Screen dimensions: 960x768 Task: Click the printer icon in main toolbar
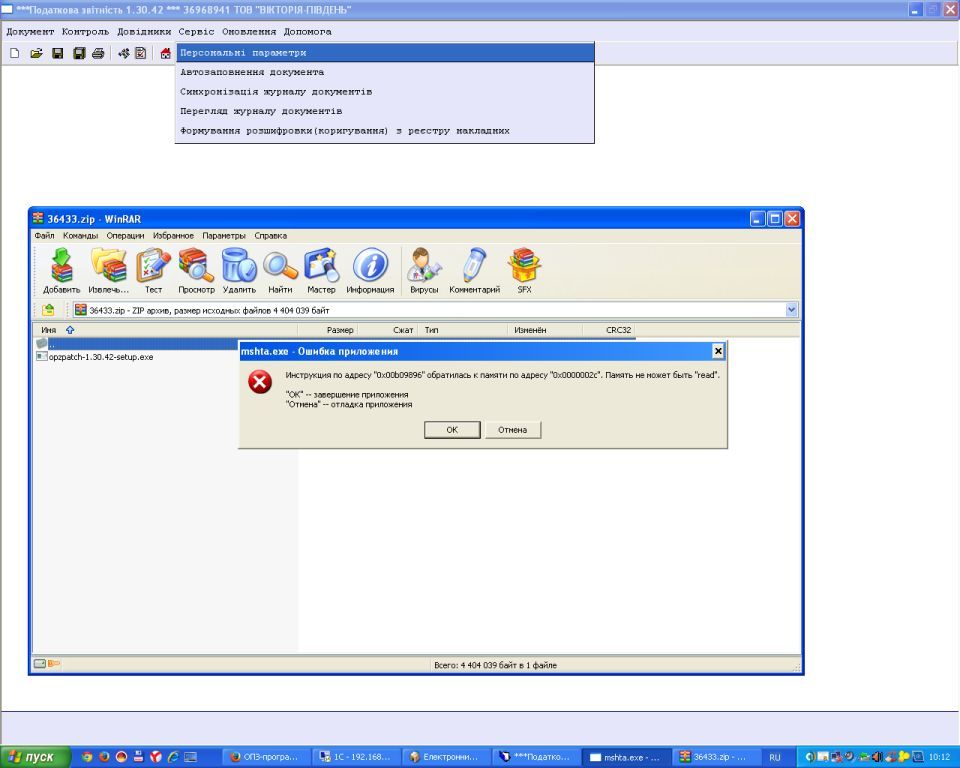click(x=98, y=53)
